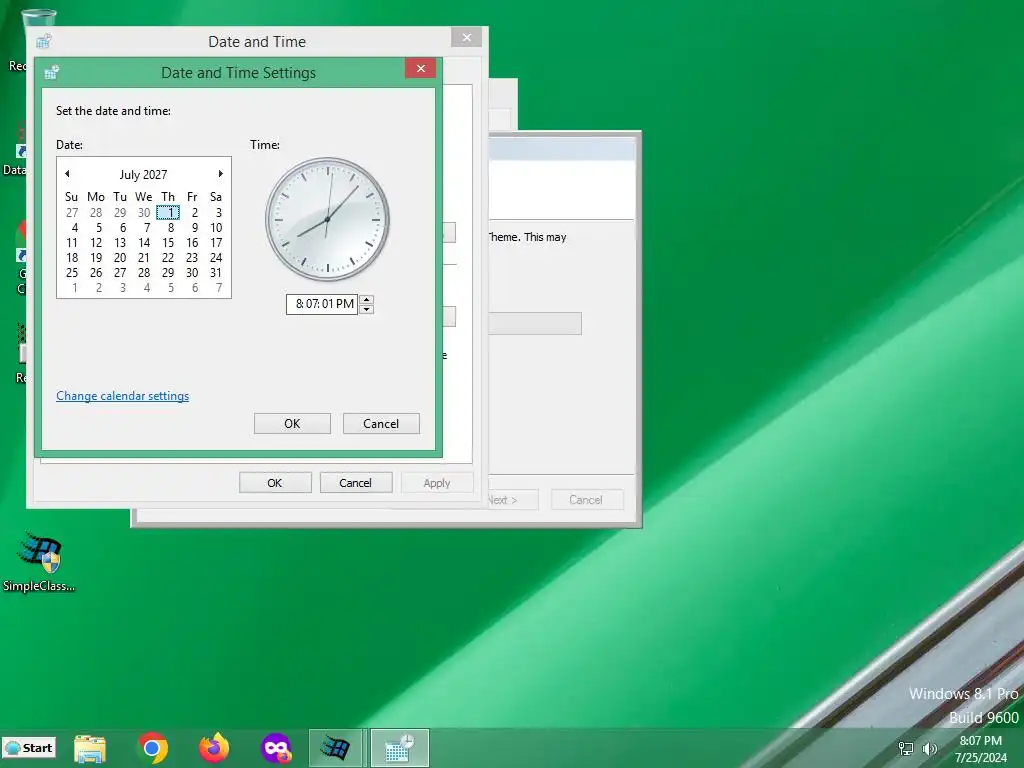Select June 27 in the calendar
The width and height of the screenshot is (1024, 768).
72,212
